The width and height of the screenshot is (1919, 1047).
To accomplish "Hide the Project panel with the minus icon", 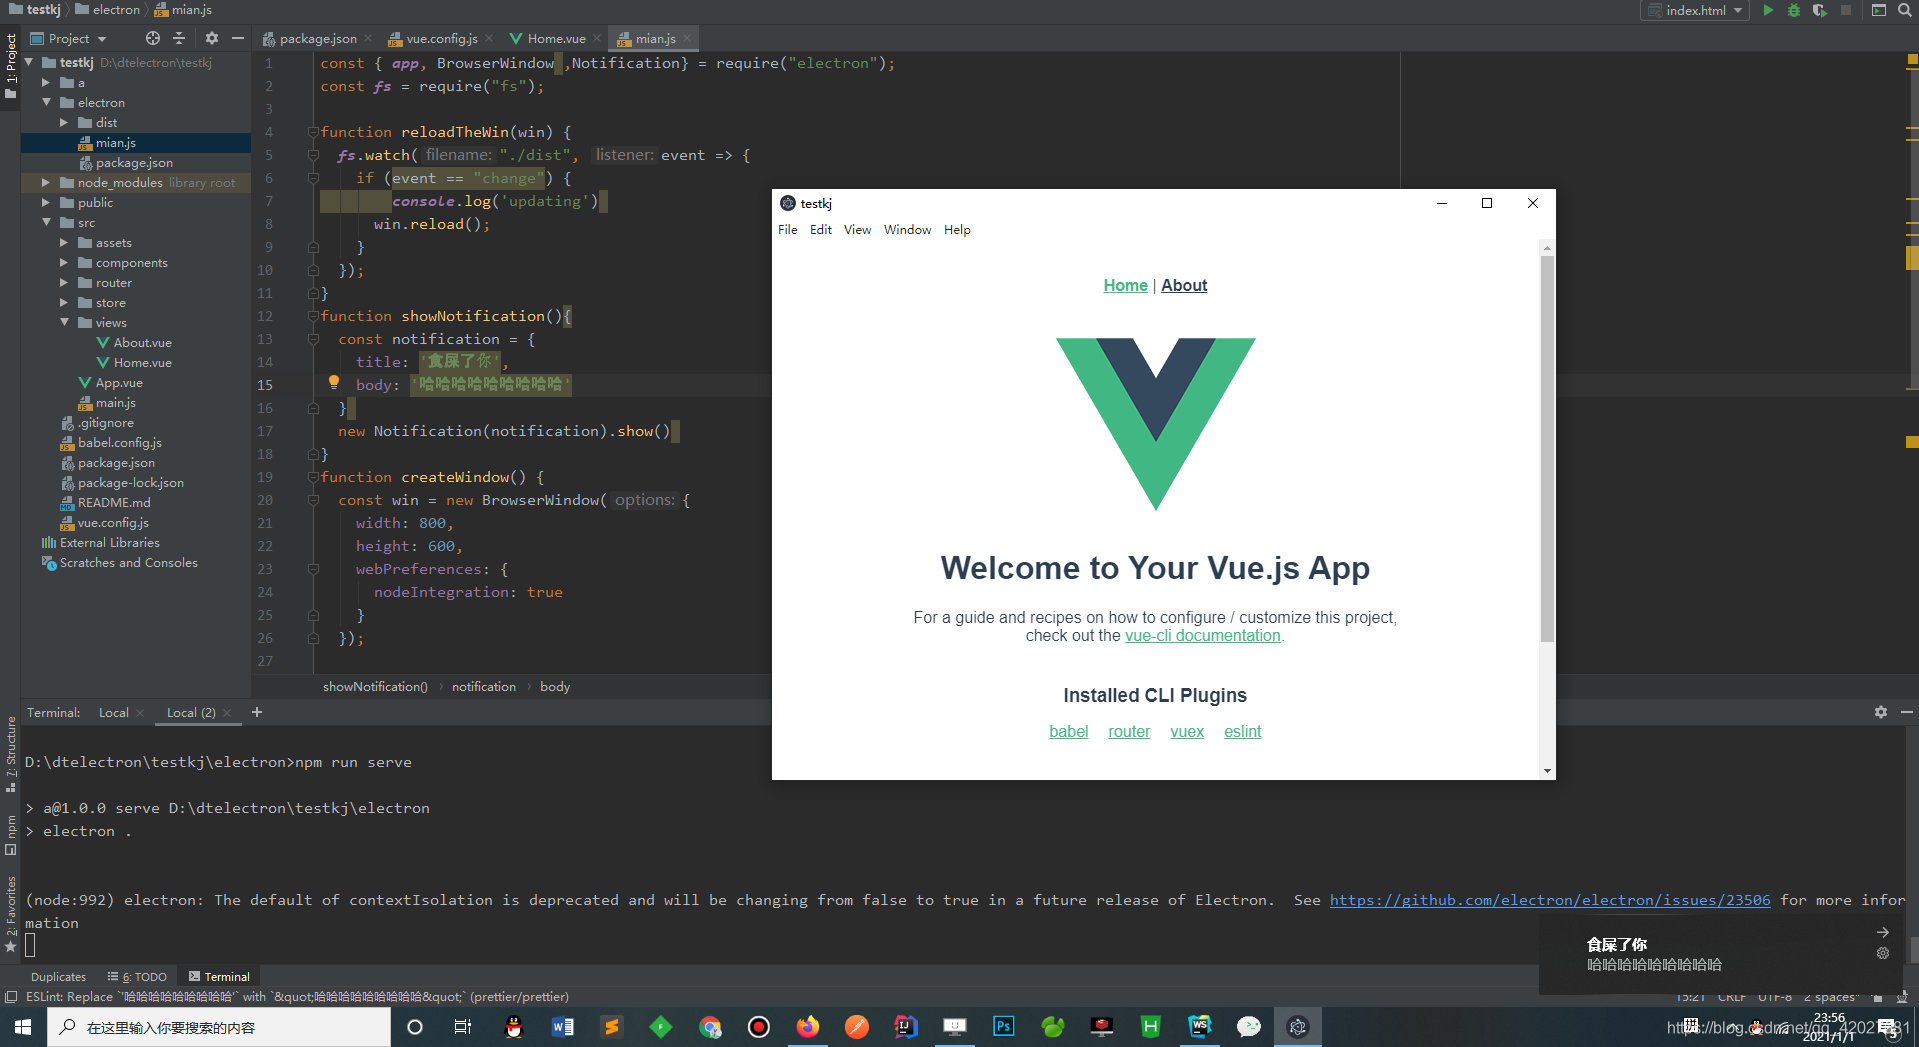I will [238, 38].
